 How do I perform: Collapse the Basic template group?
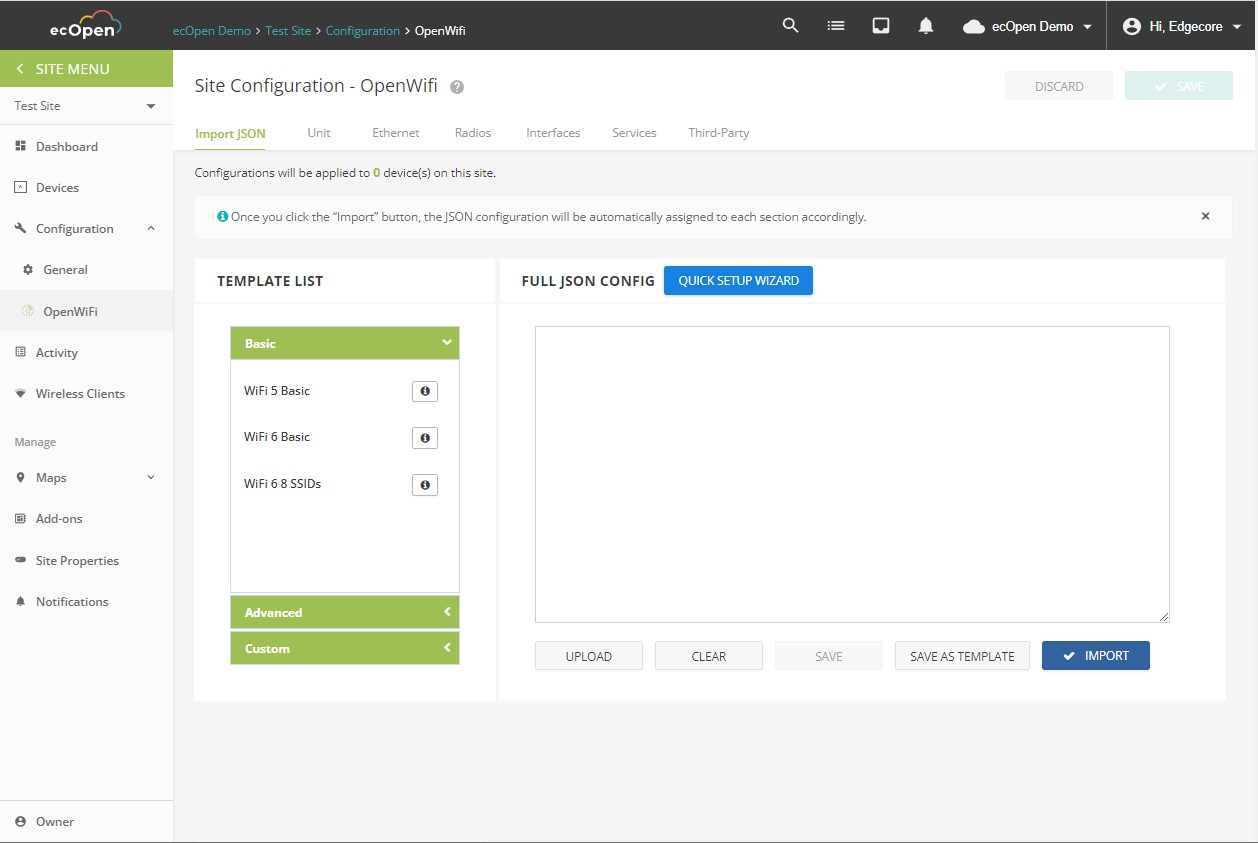(345, 343)
